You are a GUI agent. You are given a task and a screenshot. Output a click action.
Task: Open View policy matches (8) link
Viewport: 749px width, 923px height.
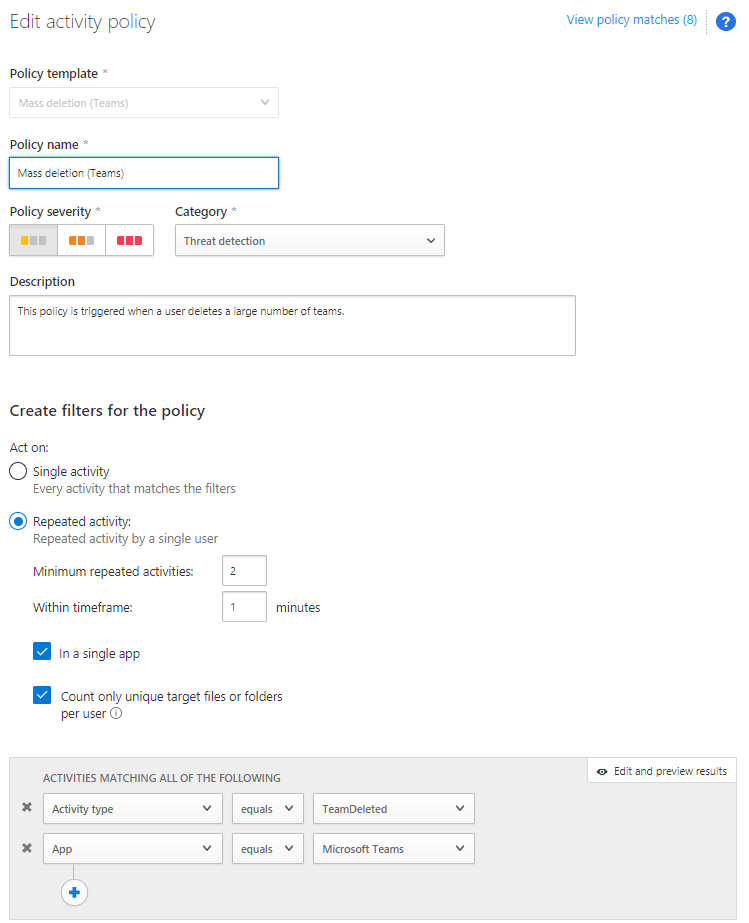(x=631, y=20)
